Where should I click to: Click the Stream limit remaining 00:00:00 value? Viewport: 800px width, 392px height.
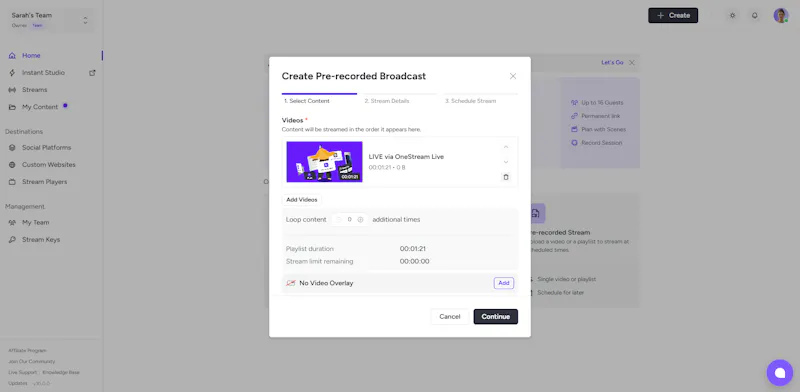[x=414, y=261]
